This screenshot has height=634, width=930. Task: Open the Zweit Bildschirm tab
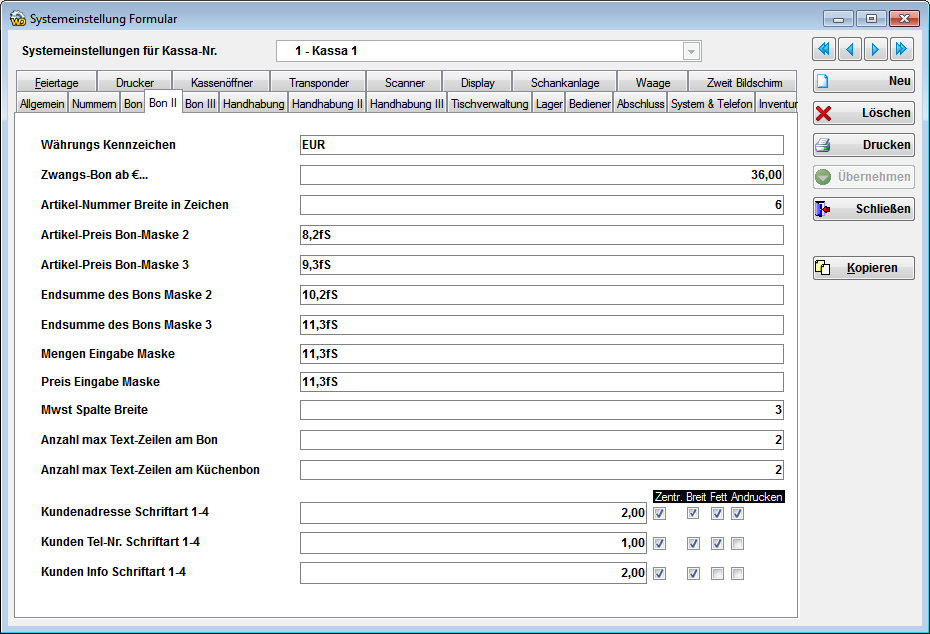click(744, 82)
